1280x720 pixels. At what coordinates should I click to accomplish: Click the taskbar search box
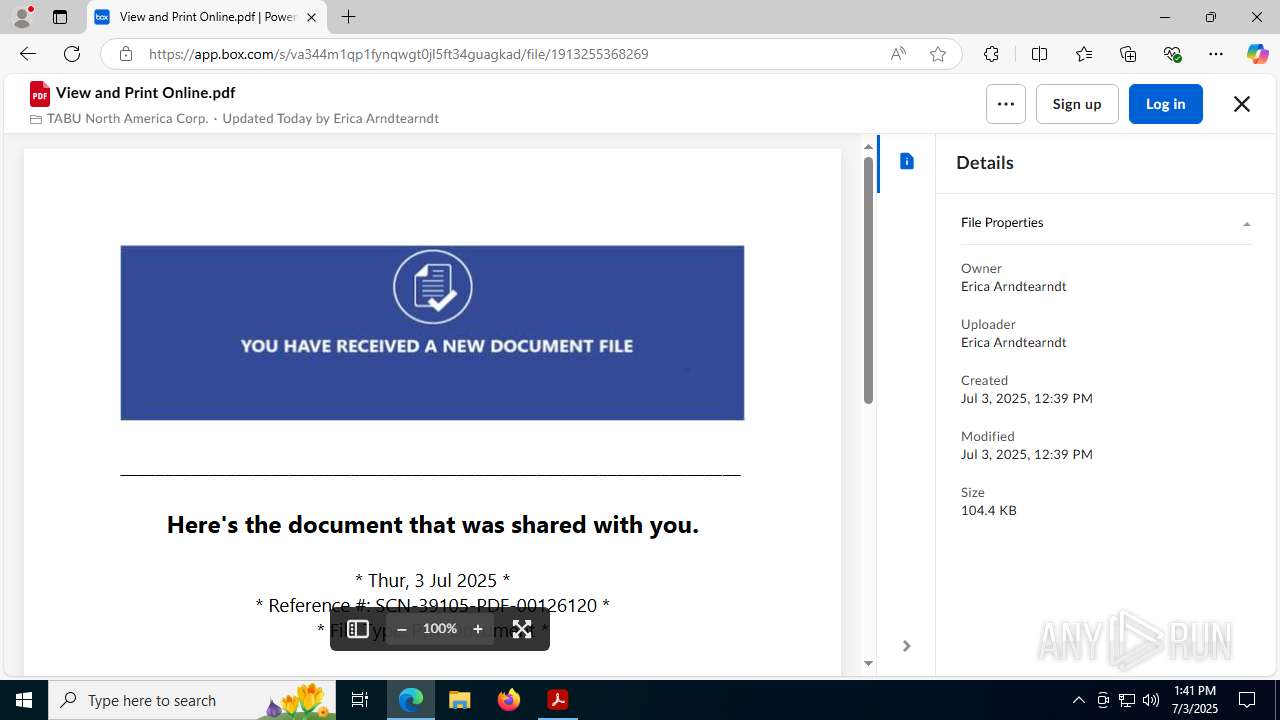tap(192, 700)
